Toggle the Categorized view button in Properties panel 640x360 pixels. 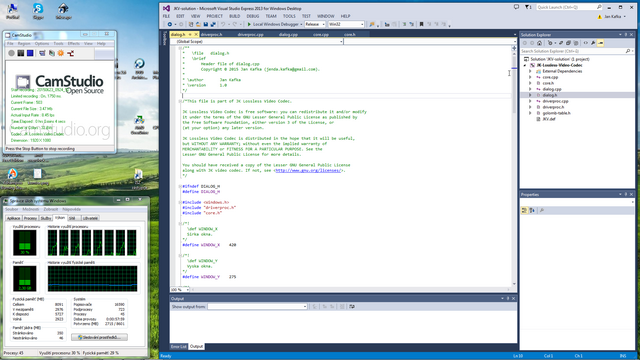tap(524, 211)
